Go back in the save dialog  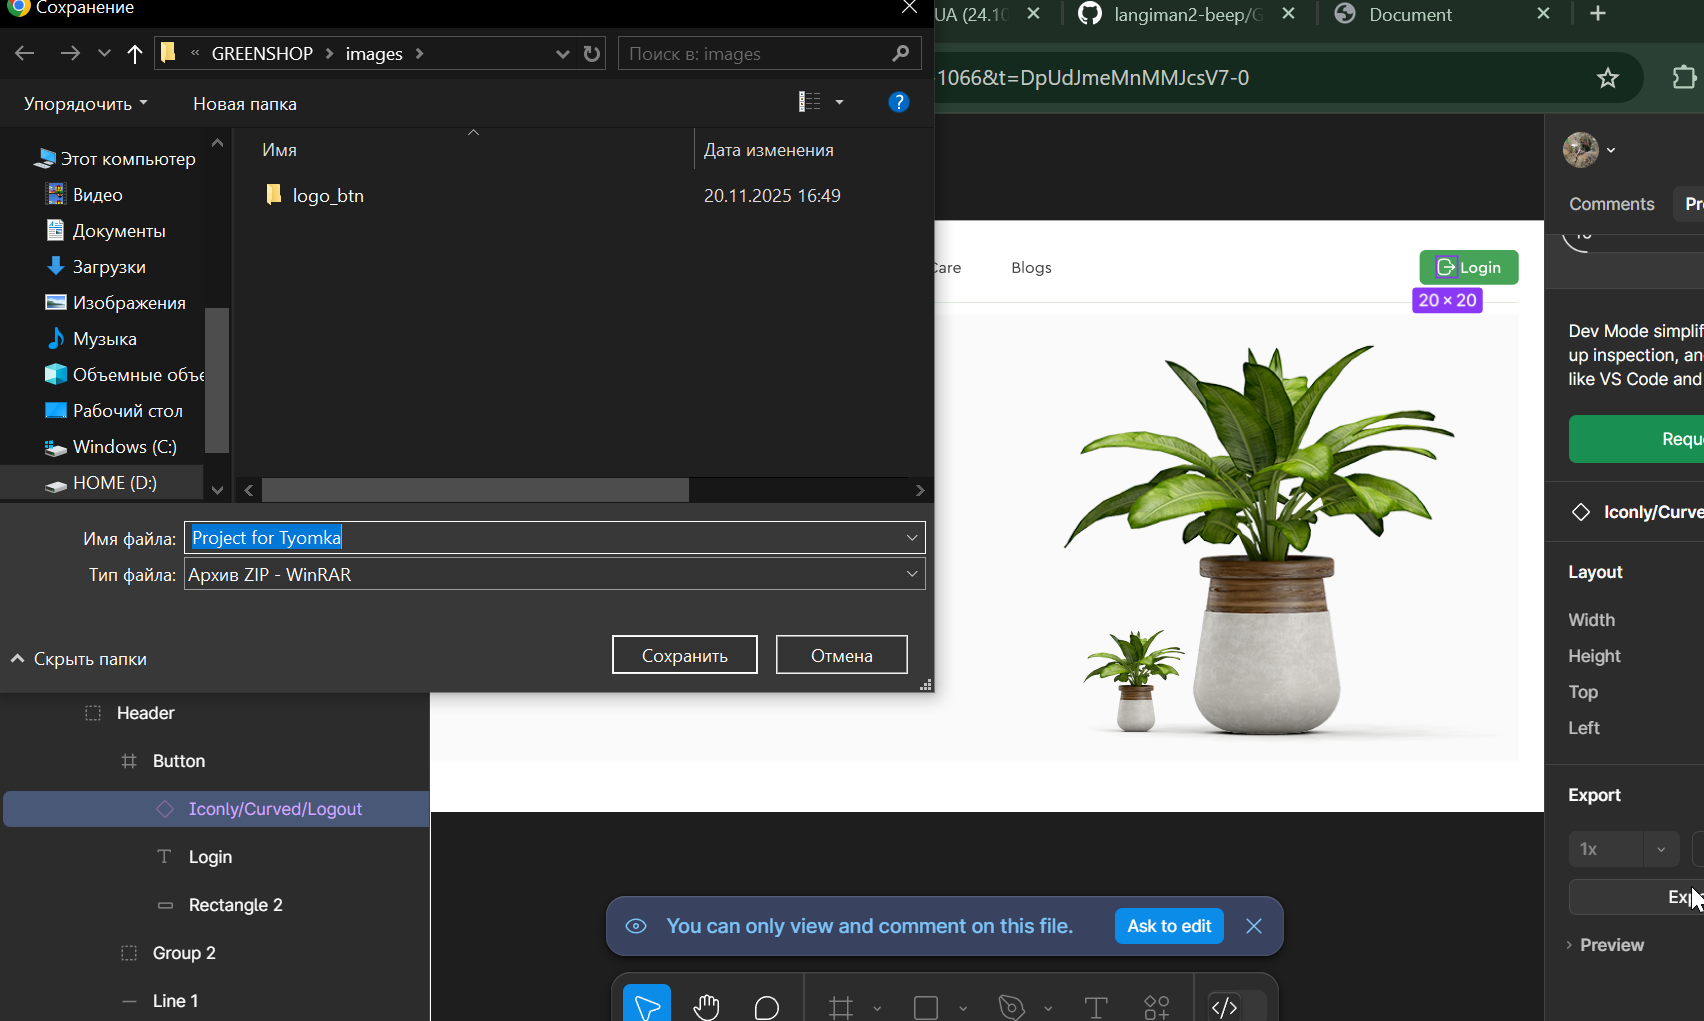tap(25, 54)
